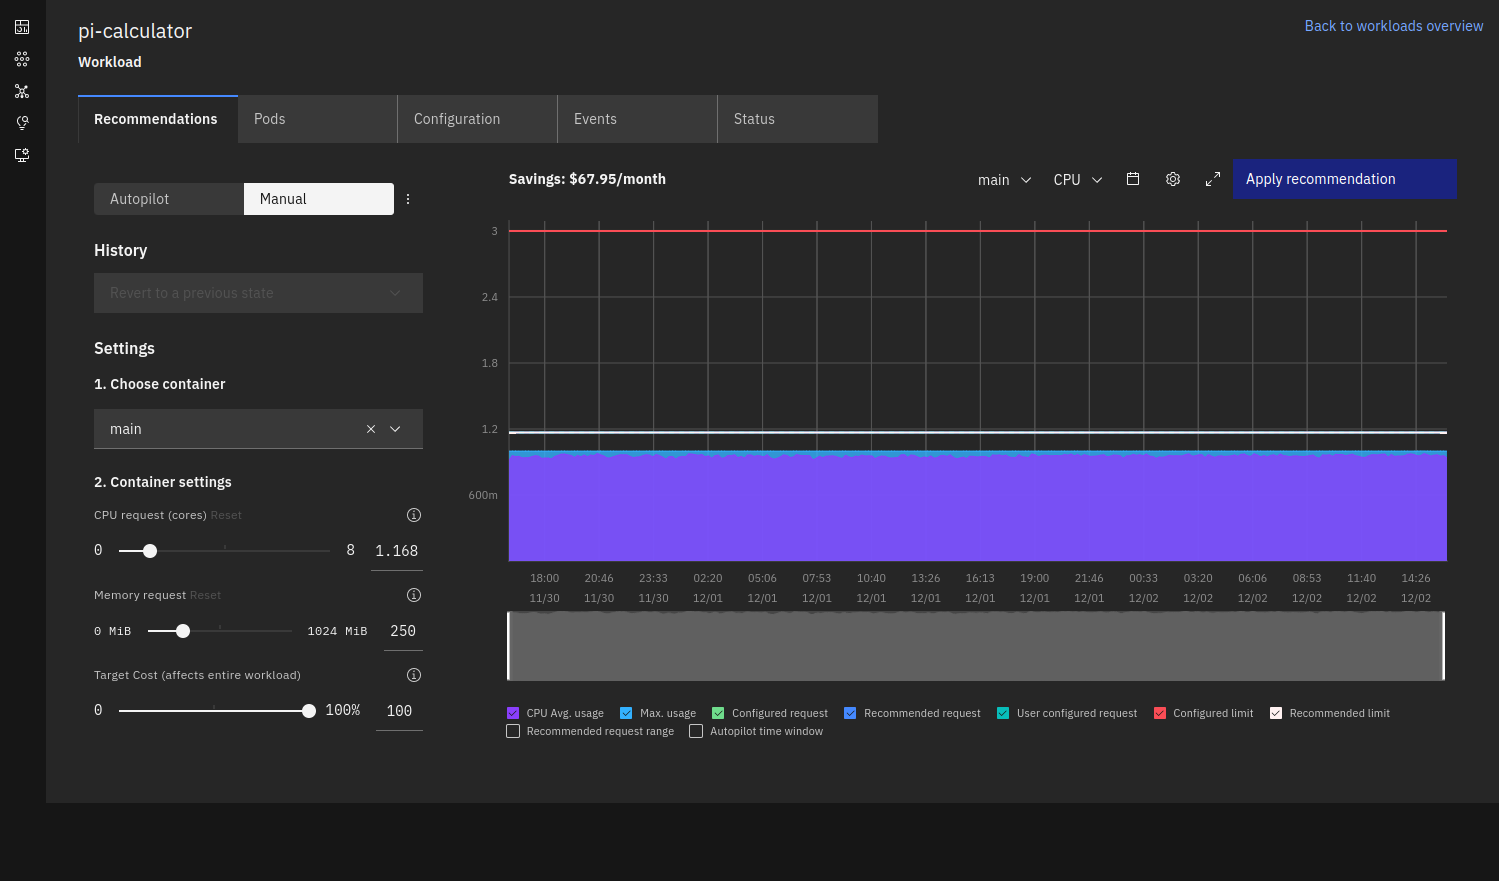Uncheck CPU Avg. usage legend checkbox

tap(513, 713)
